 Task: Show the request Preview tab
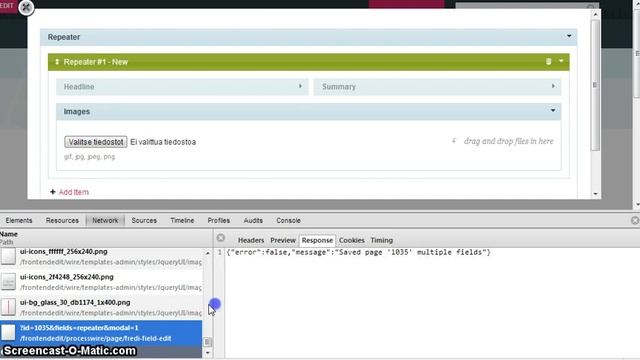coord(283,240)
